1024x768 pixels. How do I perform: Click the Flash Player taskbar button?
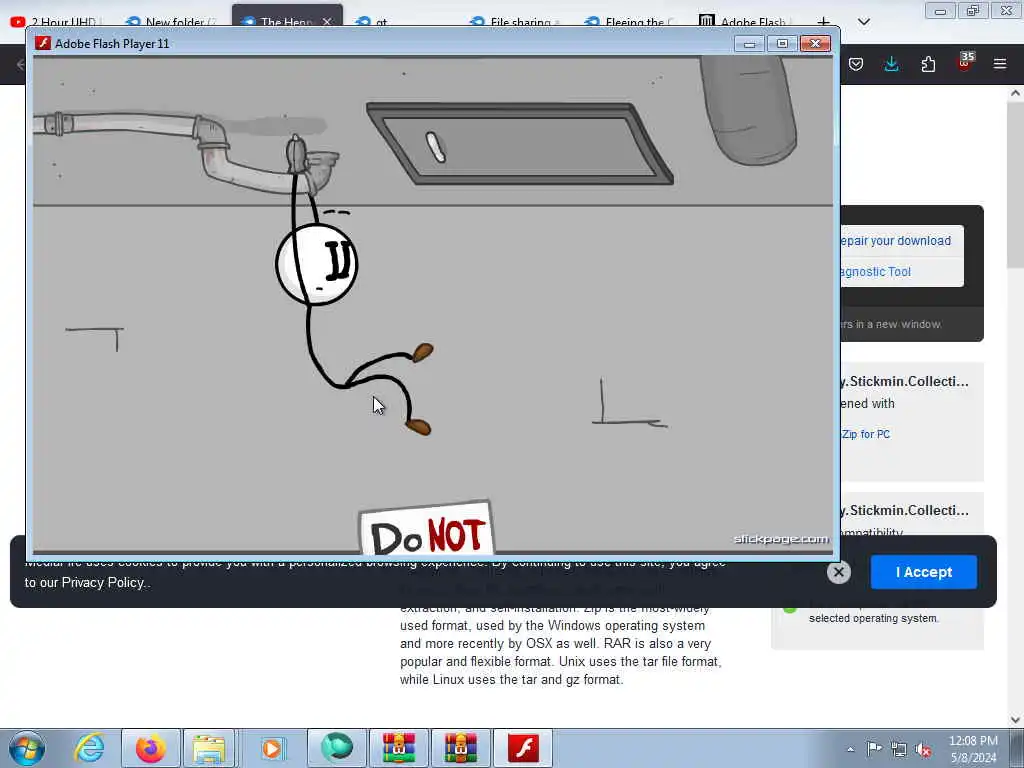tap(522, 748)
